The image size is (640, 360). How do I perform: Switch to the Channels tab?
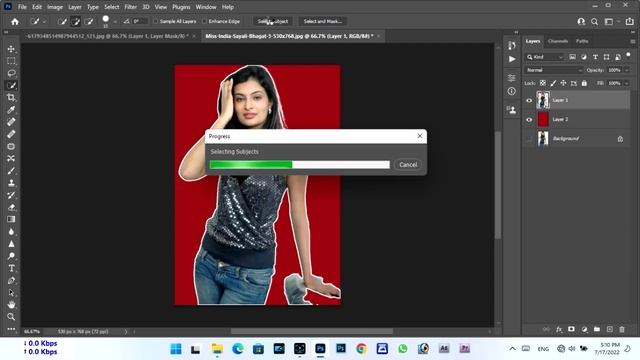[558, 41]
